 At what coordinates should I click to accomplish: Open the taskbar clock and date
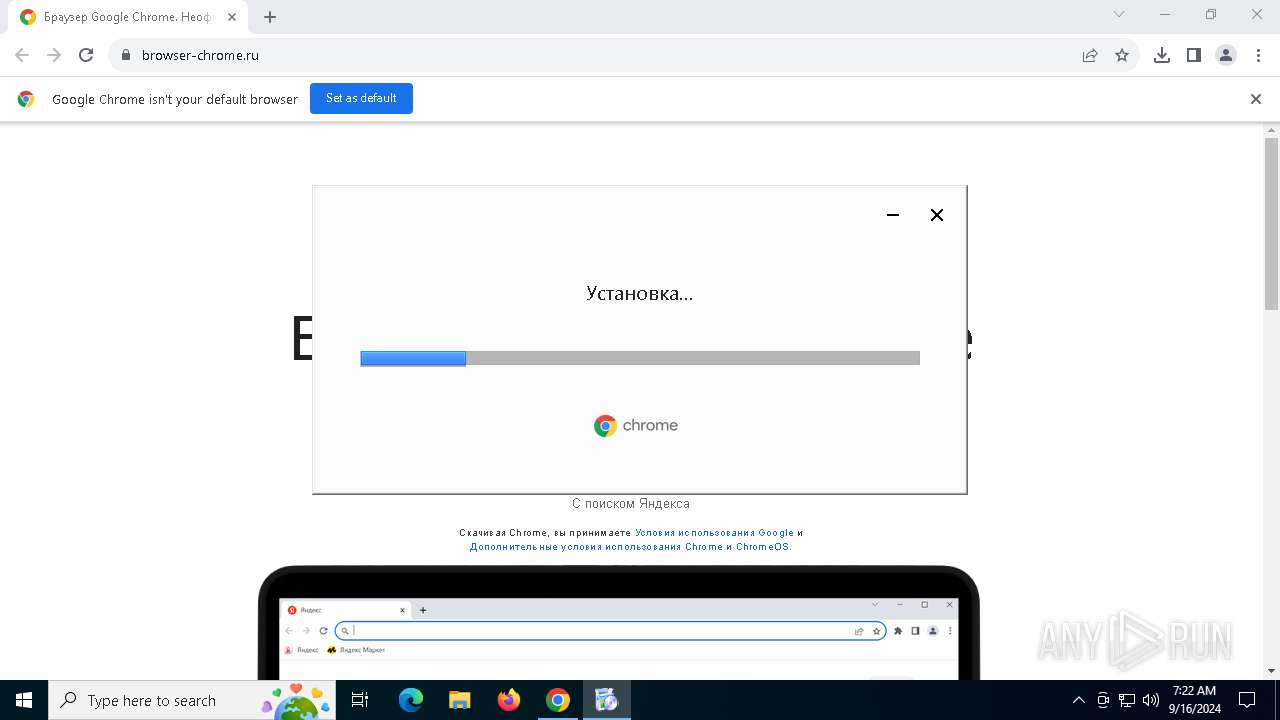pyautogui.click(x=1194, y=700)
